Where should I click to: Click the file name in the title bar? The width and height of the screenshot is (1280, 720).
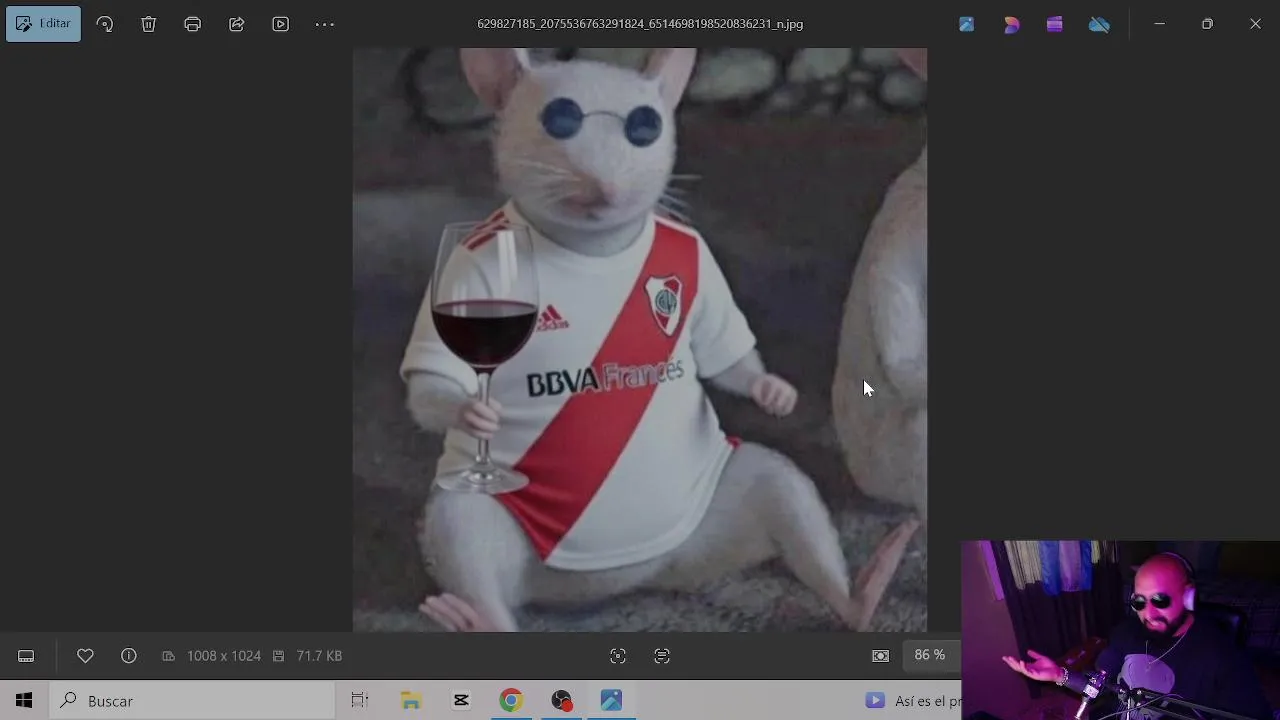640,24
